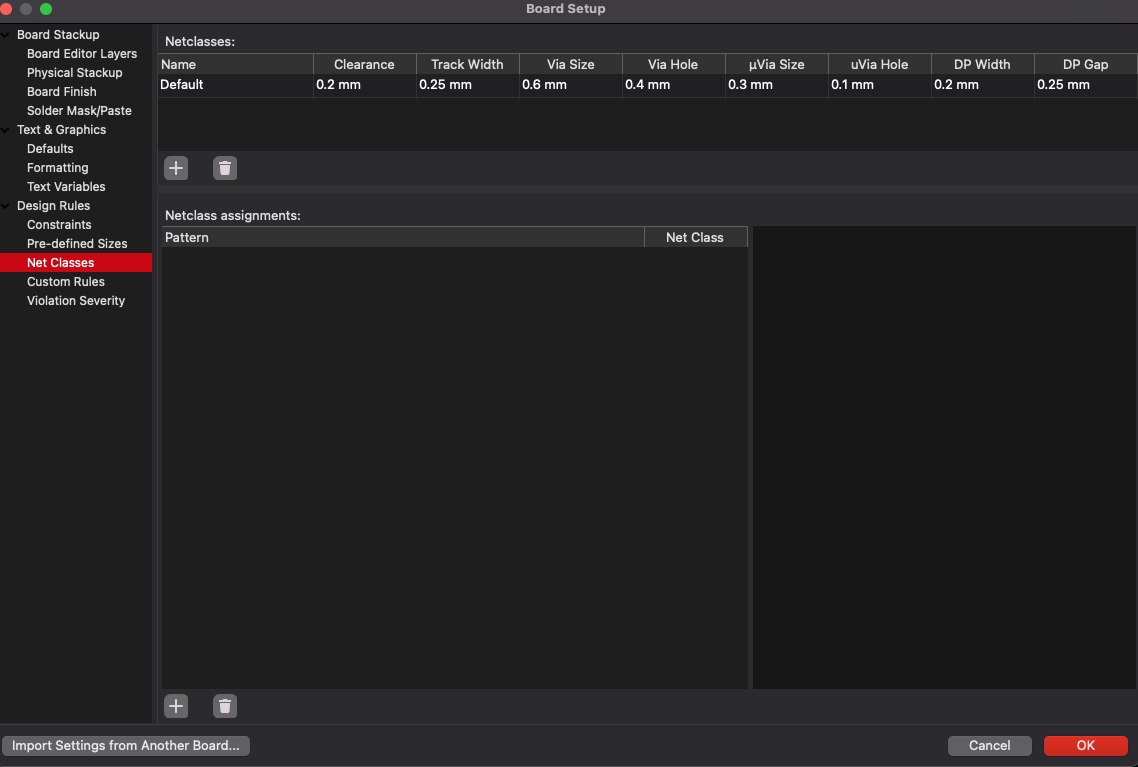Click the Via Hole column header
This screenshot has height=767, width=1138.
(x=674, y=65)
